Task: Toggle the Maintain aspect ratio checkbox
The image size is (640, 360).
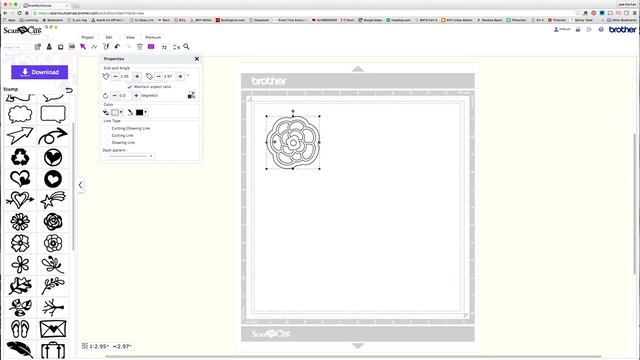Action: pos(130,87)
